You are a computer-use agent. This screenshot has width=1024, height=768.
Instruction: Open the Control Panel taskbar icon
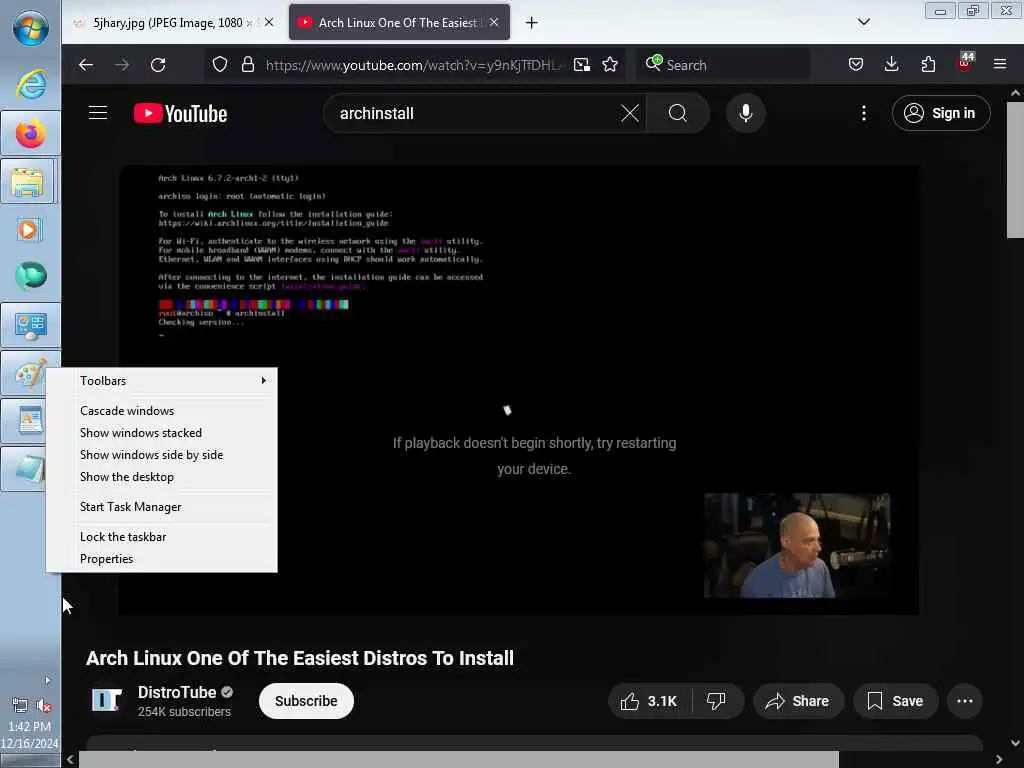point(30,326)
